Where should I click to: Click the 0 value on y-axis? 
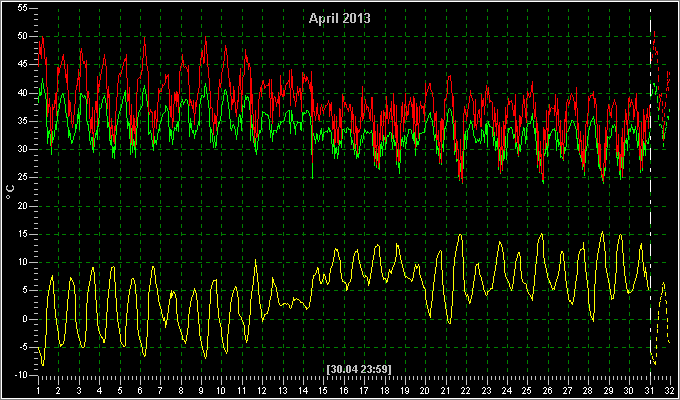[25, 319]
